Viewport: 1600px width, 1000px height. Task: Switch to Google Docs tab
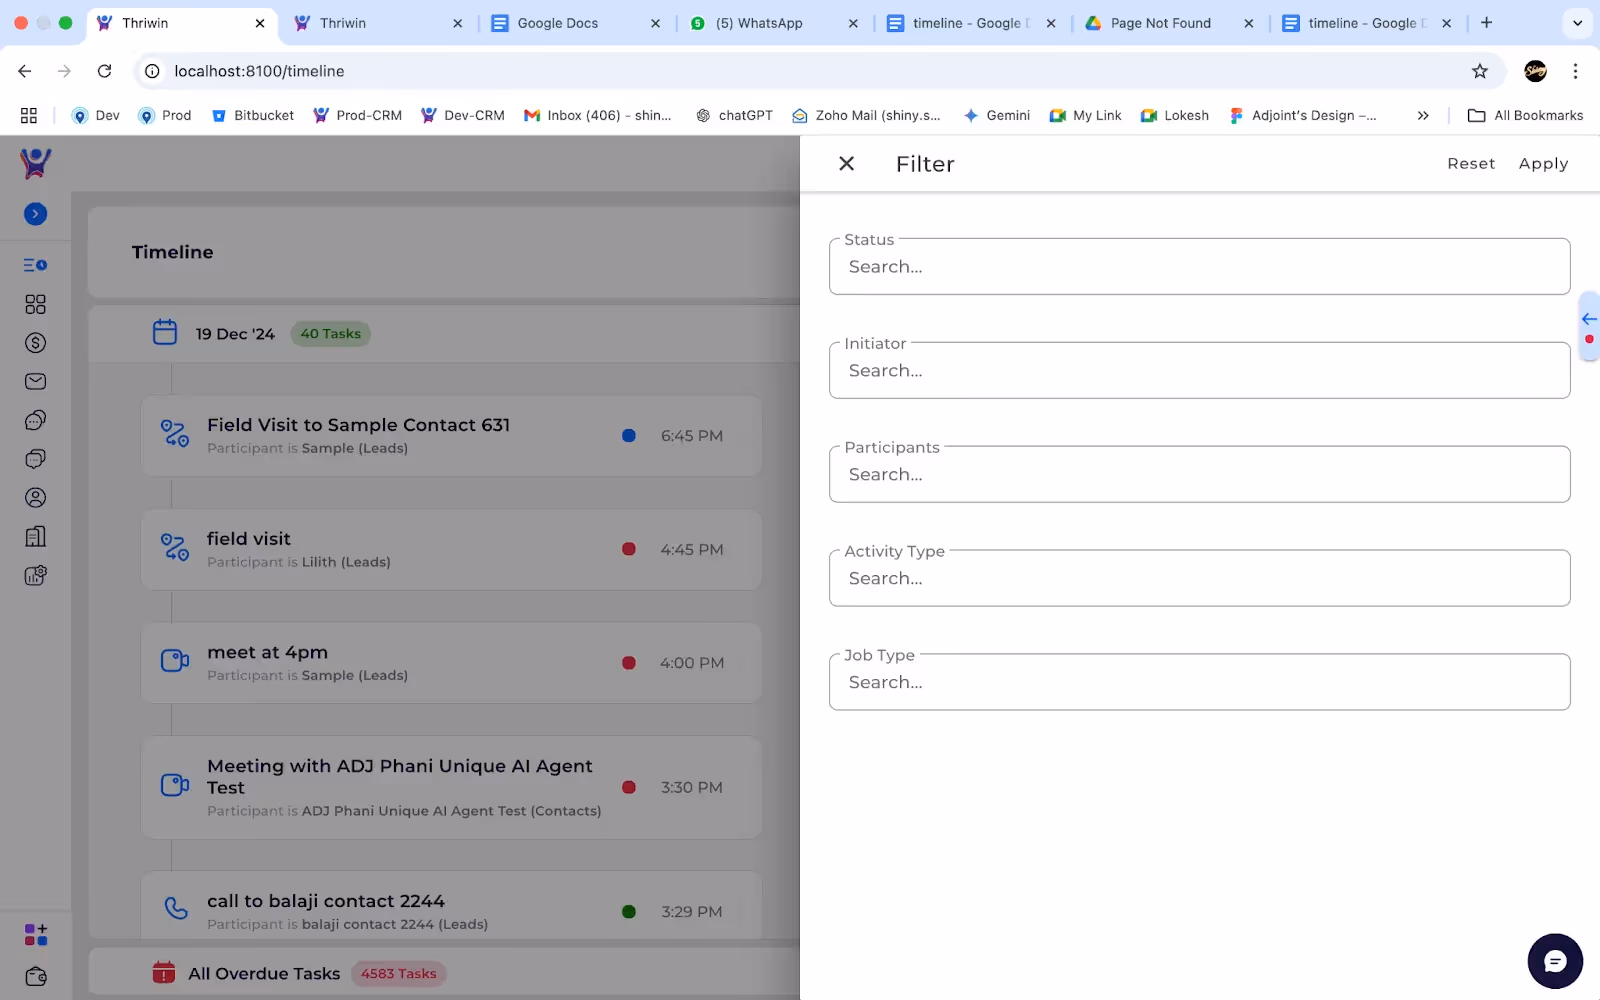click(575, 23)
